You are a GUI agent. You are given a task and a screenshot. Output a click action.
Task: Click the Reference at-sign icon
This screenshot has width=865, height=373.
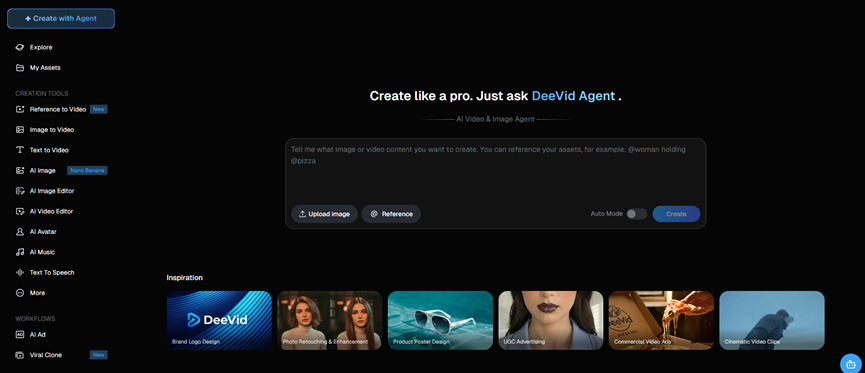pyautogui.click(x=374, y=214)
